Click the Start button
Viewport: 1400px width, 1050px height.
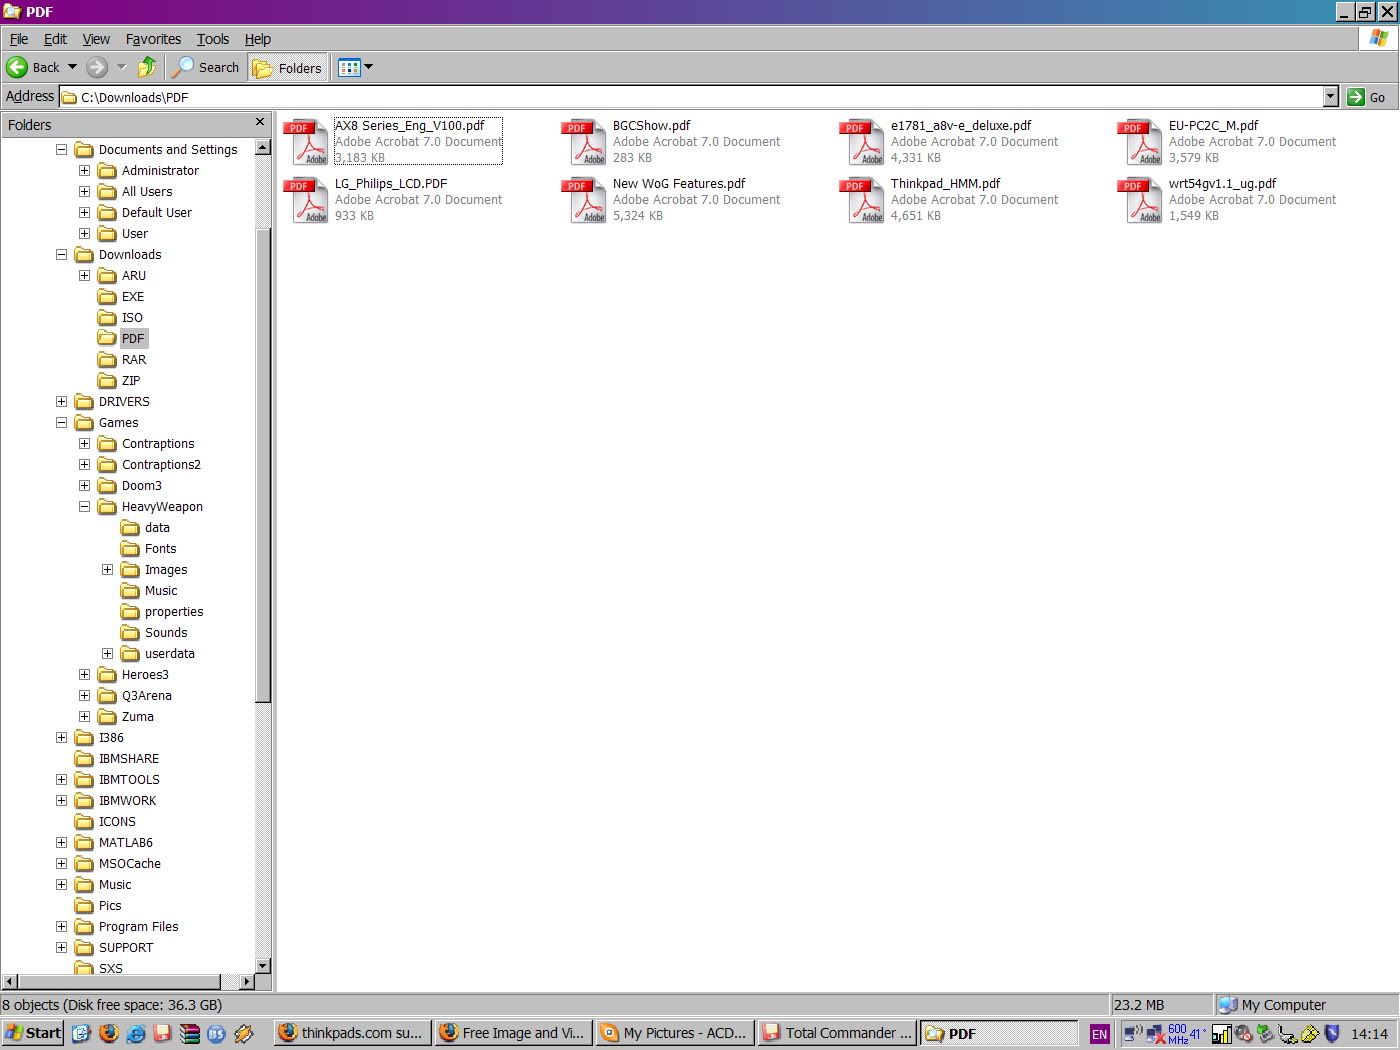[33, 1033]
